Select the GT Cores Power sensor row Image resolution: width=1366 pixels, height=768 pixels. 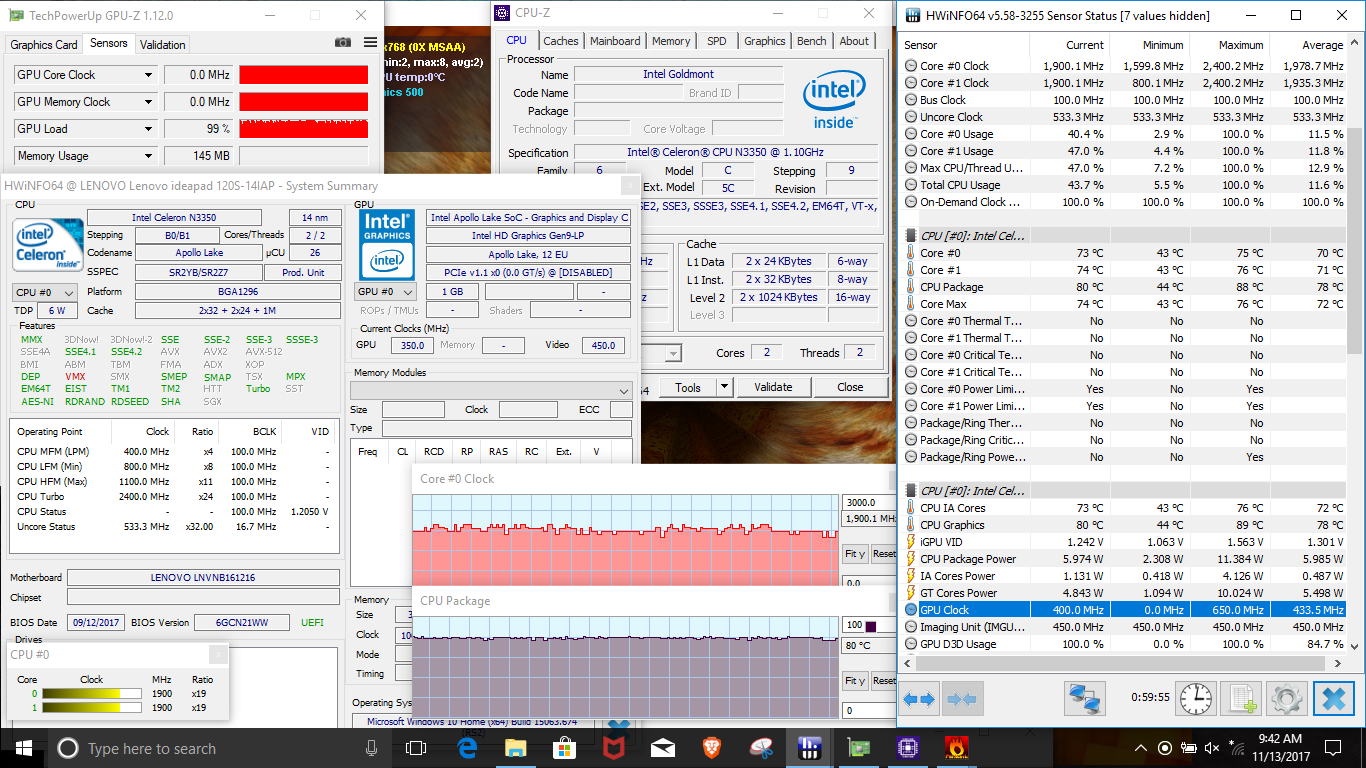pos(1124,593)
